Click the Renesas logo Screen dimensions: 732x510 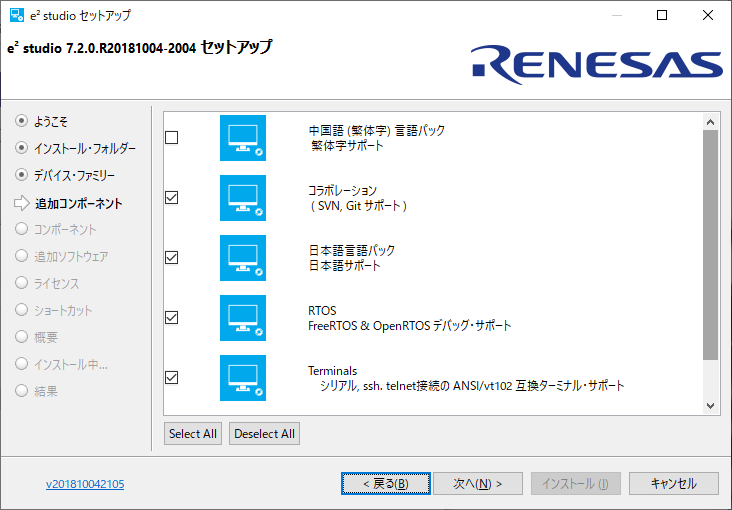coord(597,64)
